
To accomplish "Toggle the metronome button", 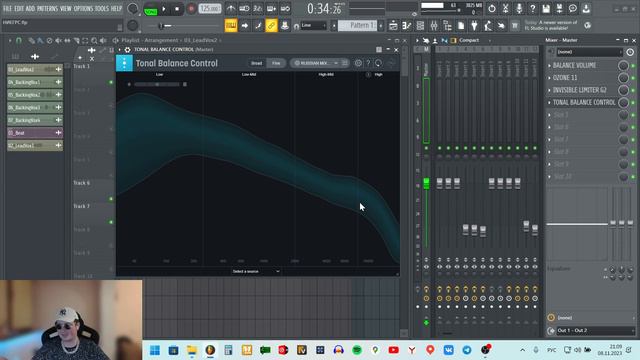I will point(231,9).
